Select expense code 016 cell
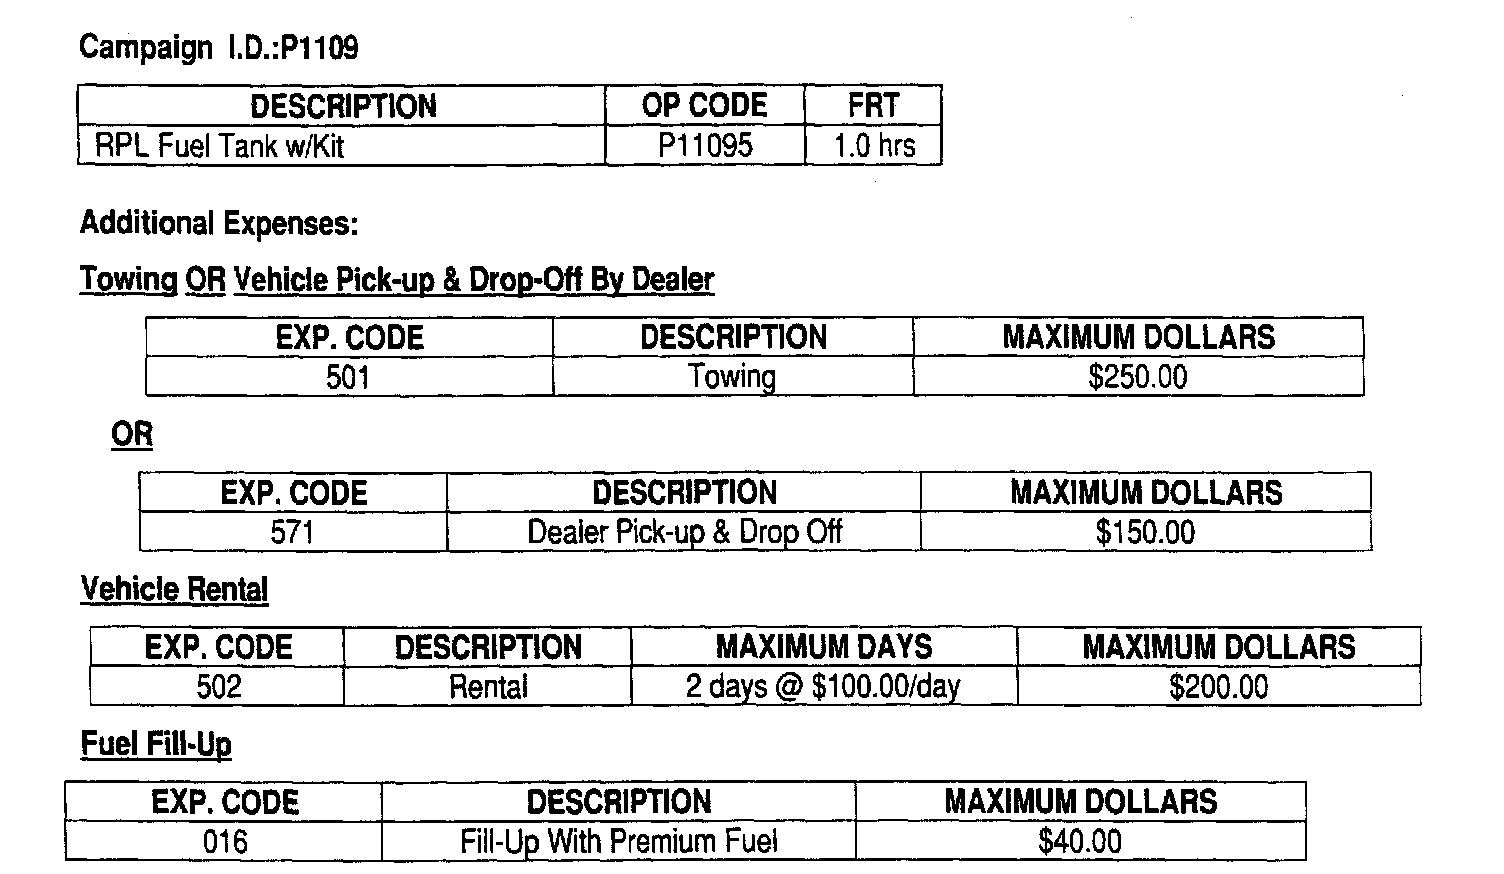 click(224, 841)
